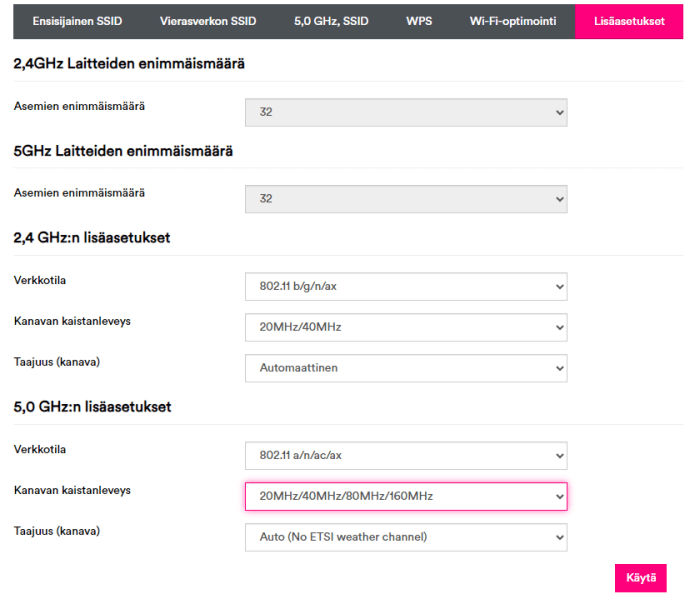Open the WPS tab

click(x=419, y=21)
